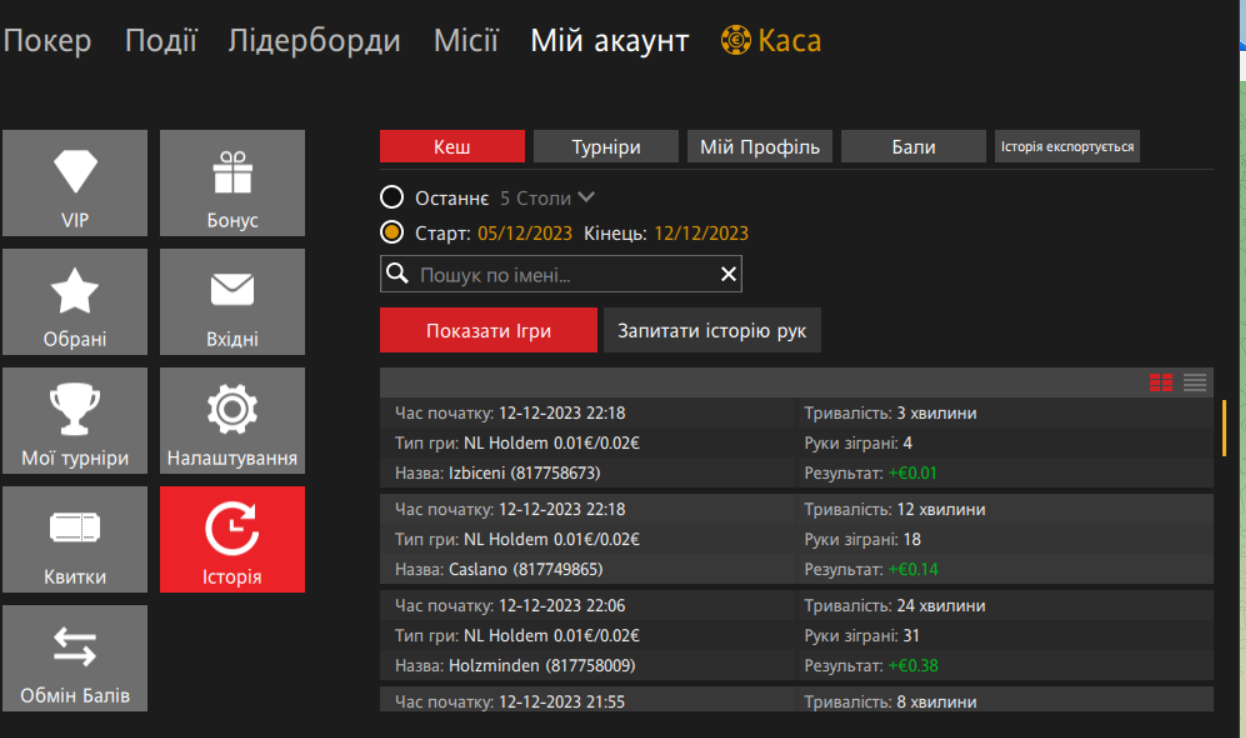Switch to list view lines icon
Image resolution: width=1246 pixels, height=738 pixels.
coord(1195,382)
